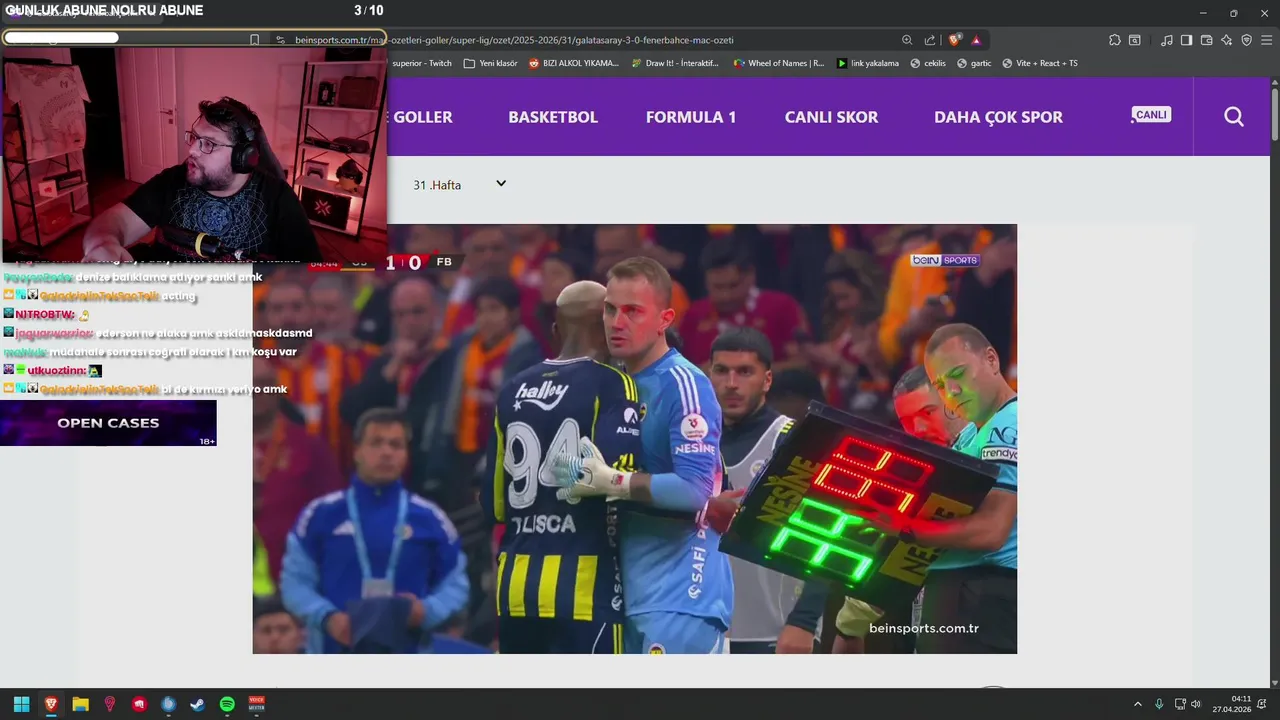Image resolution: width=1280 pixels, height=720 pixels.
Task: Click the red fist app taskbar icon
Action: 139,704
